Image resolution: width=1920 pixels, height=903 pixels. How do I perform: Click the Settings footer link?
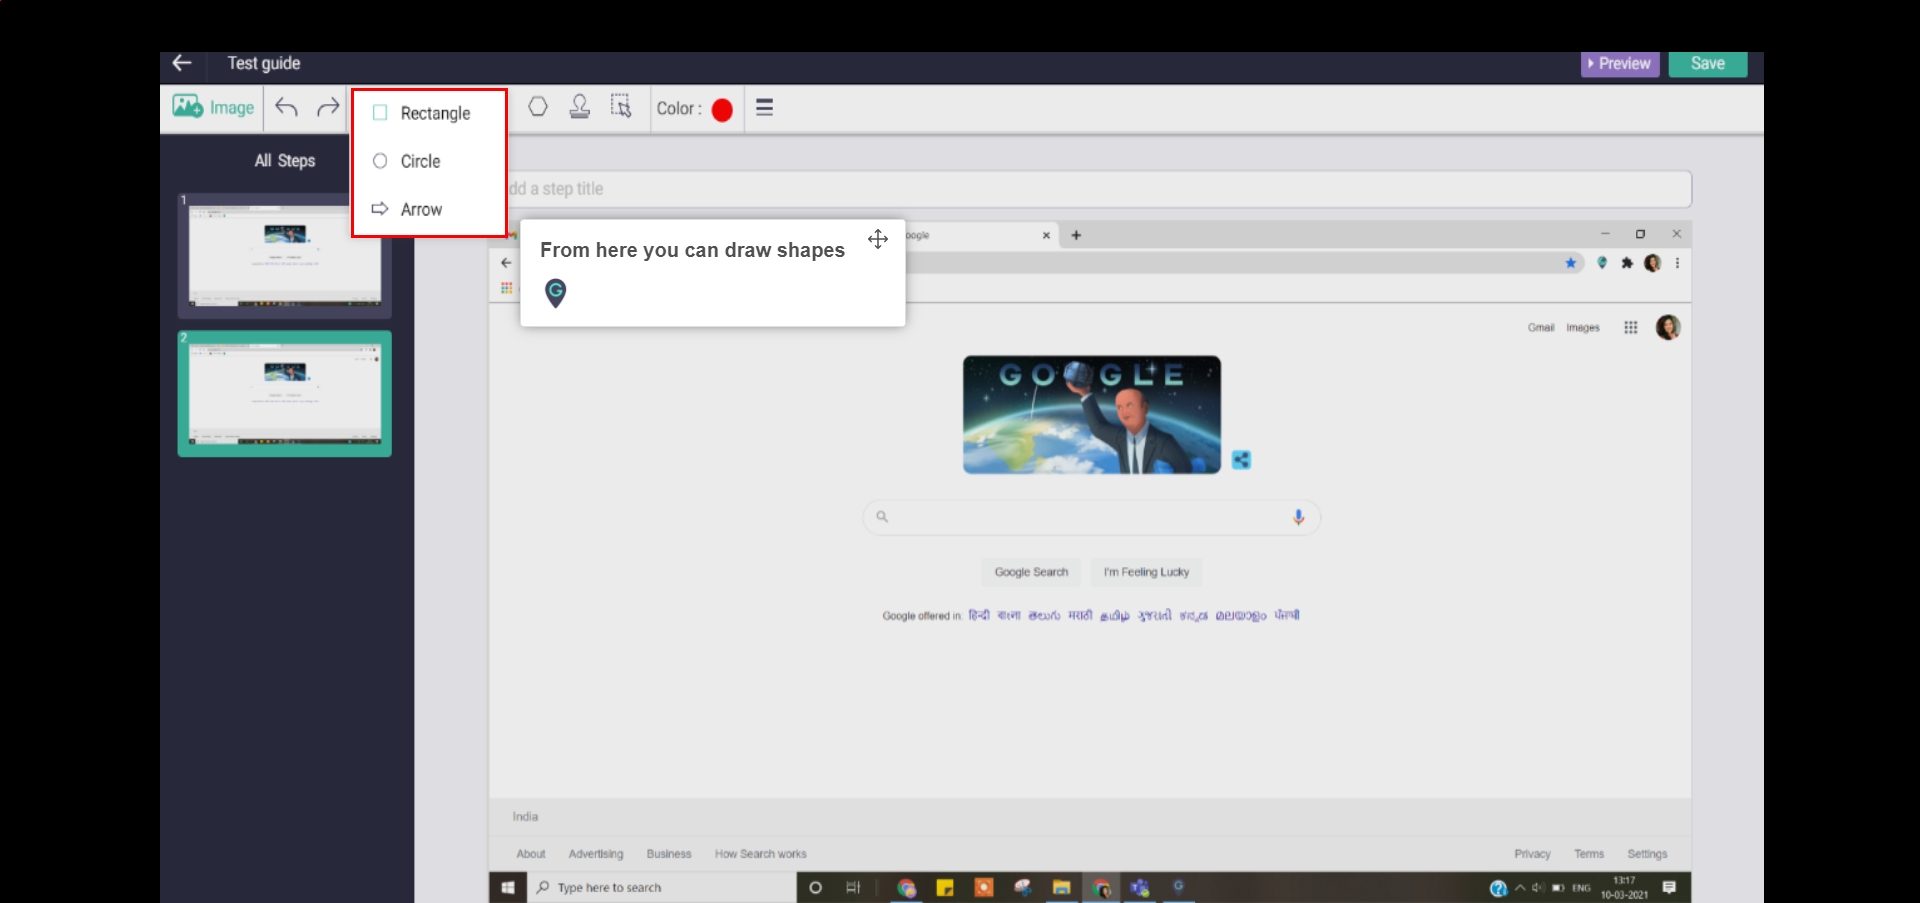coord(1647,854)
